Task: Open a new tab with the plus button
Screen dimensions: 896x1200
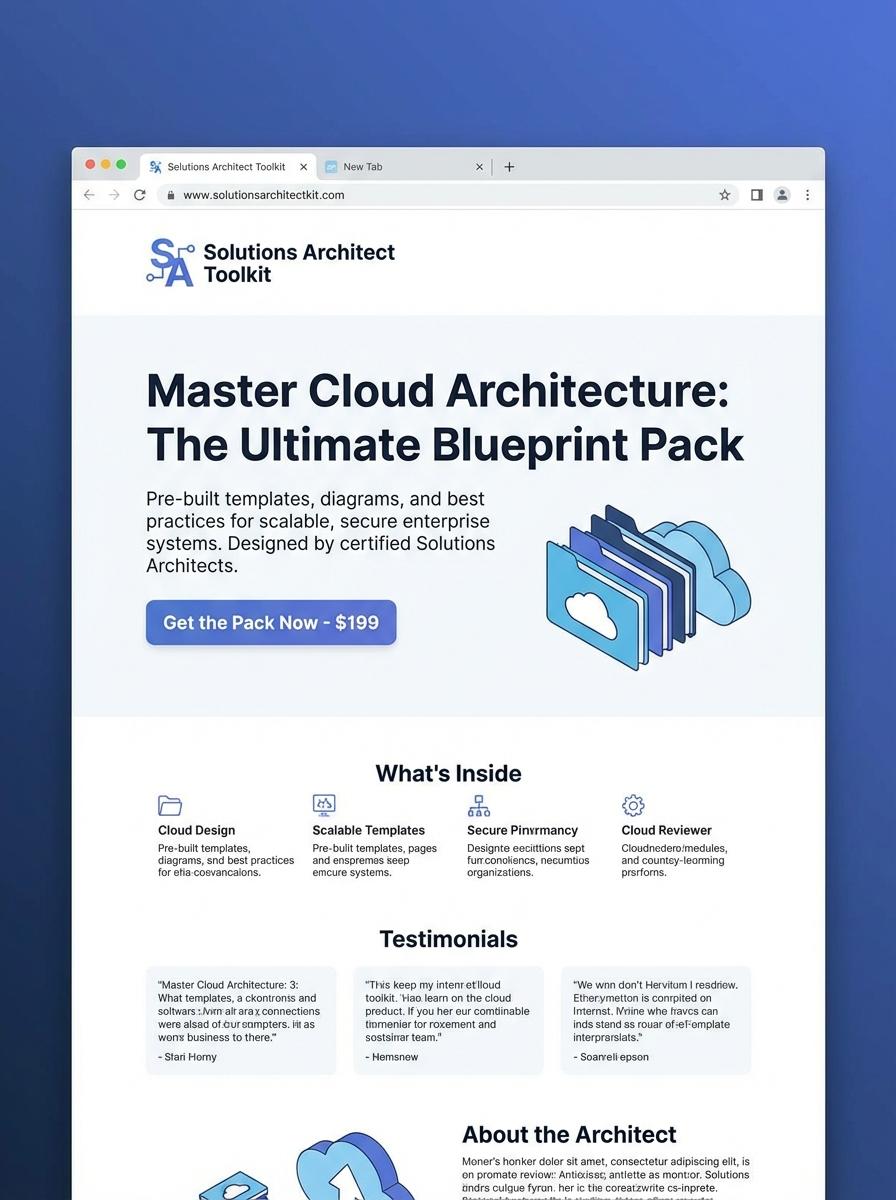Action: tap(509, 166)
